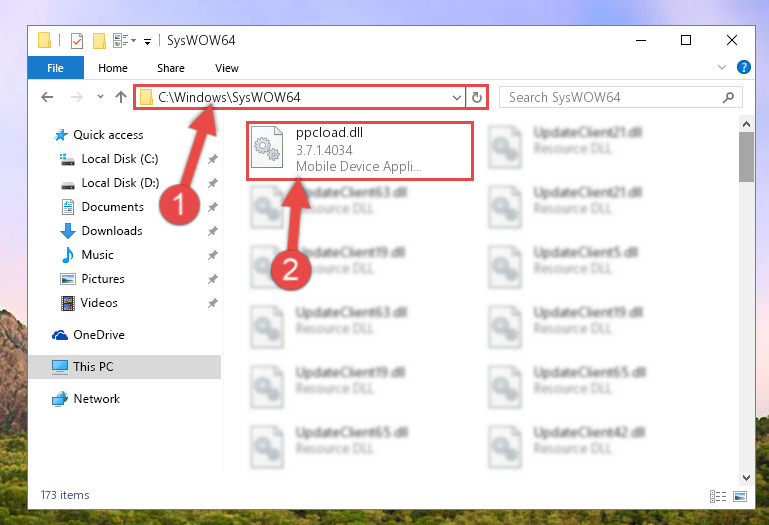Click the vertical scrollbar thumb

coord(746,157)
